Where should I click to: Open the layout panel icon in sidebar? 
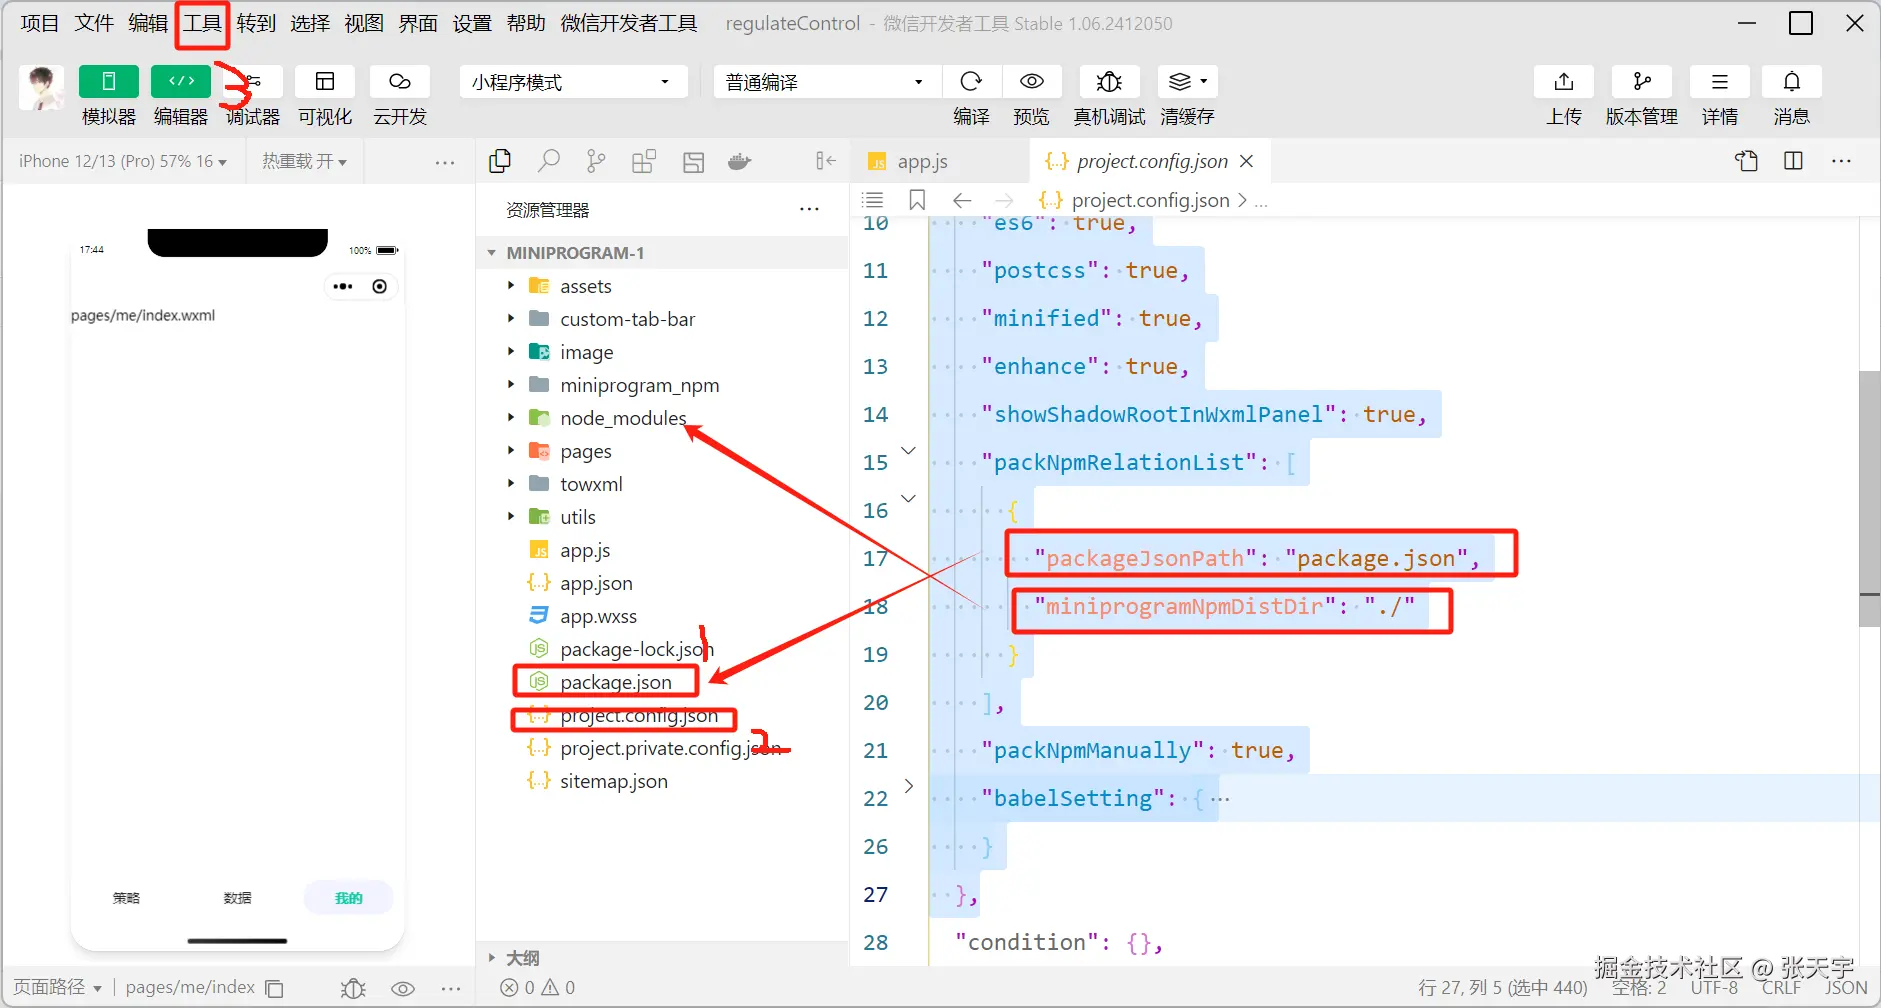(694, 161)
